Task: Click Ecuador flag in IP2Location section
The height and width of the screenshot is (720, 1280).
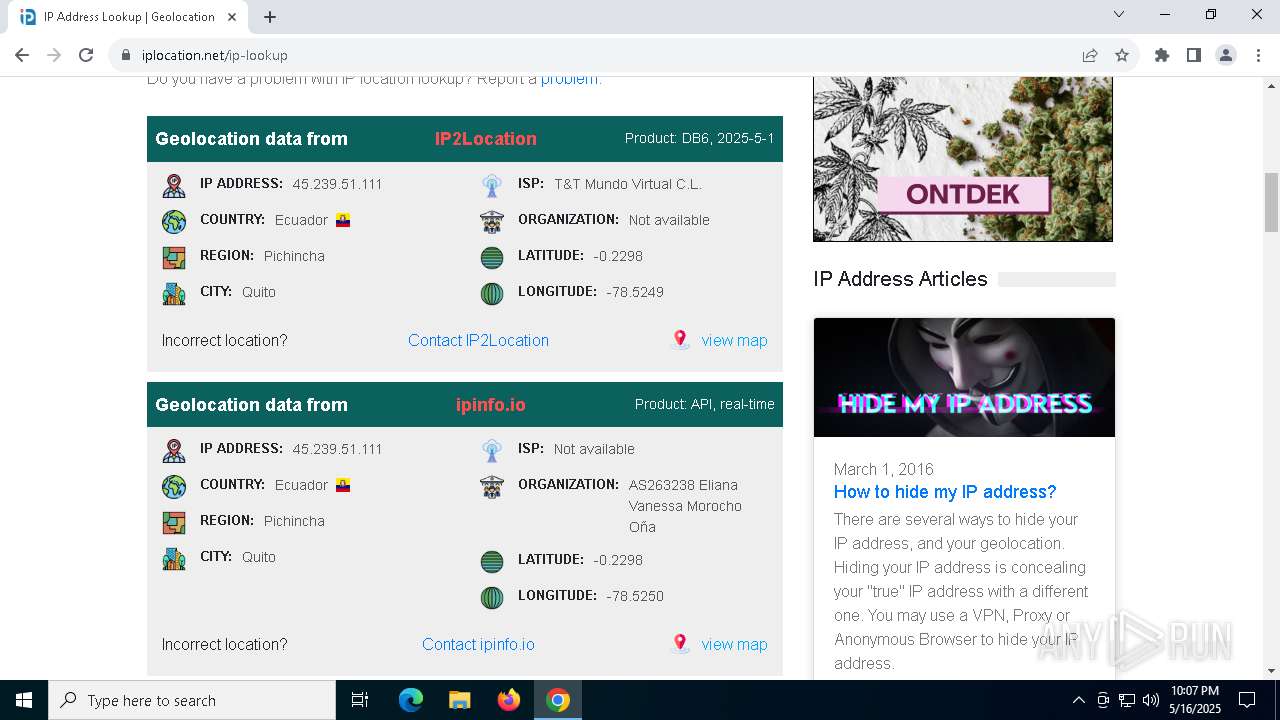Action: click(343, 220)
